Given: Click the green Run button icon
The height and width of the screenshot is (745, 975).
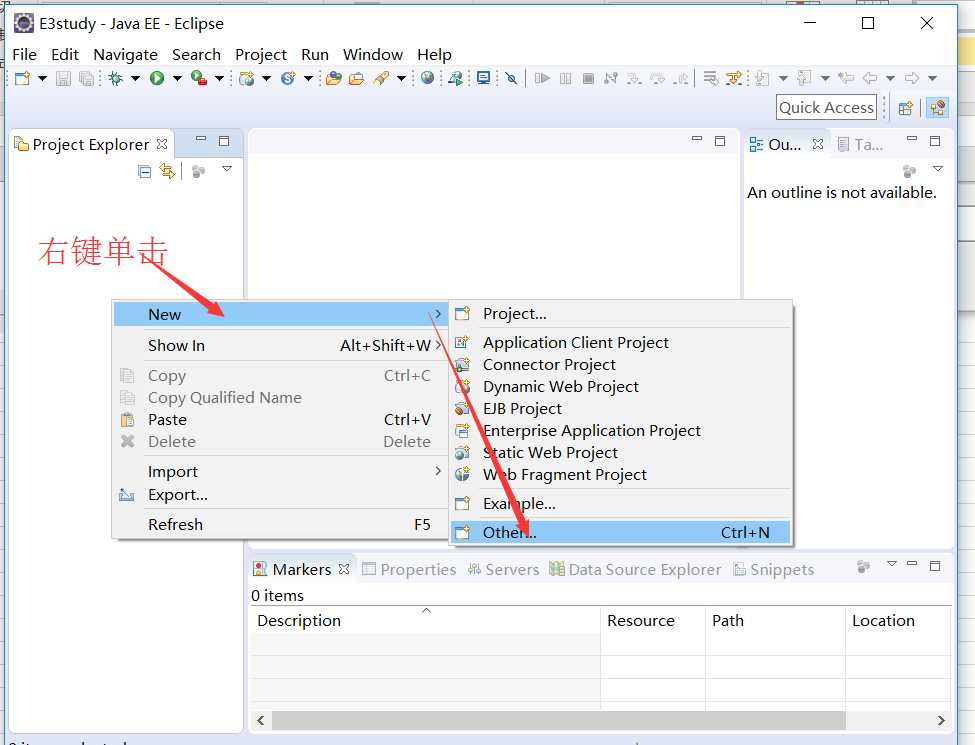Looking at the screenshot, I should point(157,78).
